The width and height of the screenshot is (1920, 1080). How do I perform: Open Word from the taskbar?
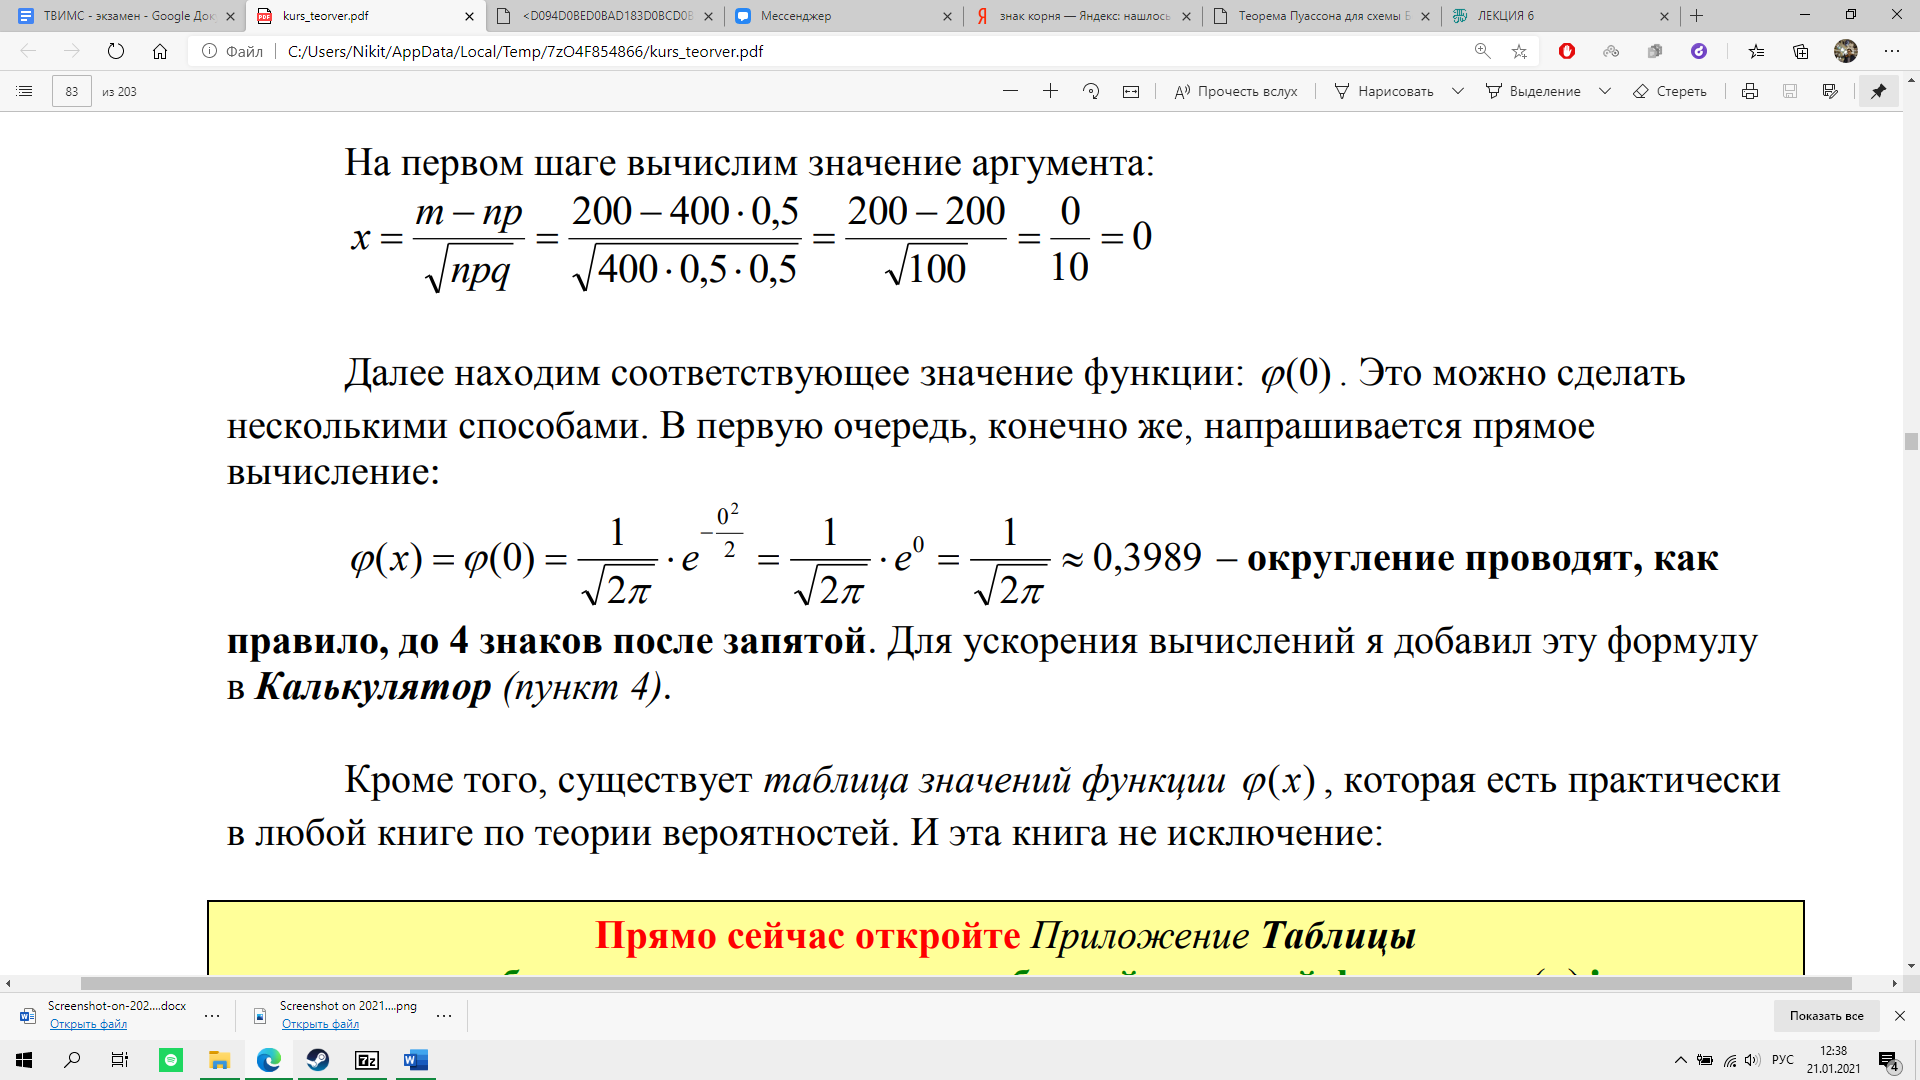tap(416, 1060)
